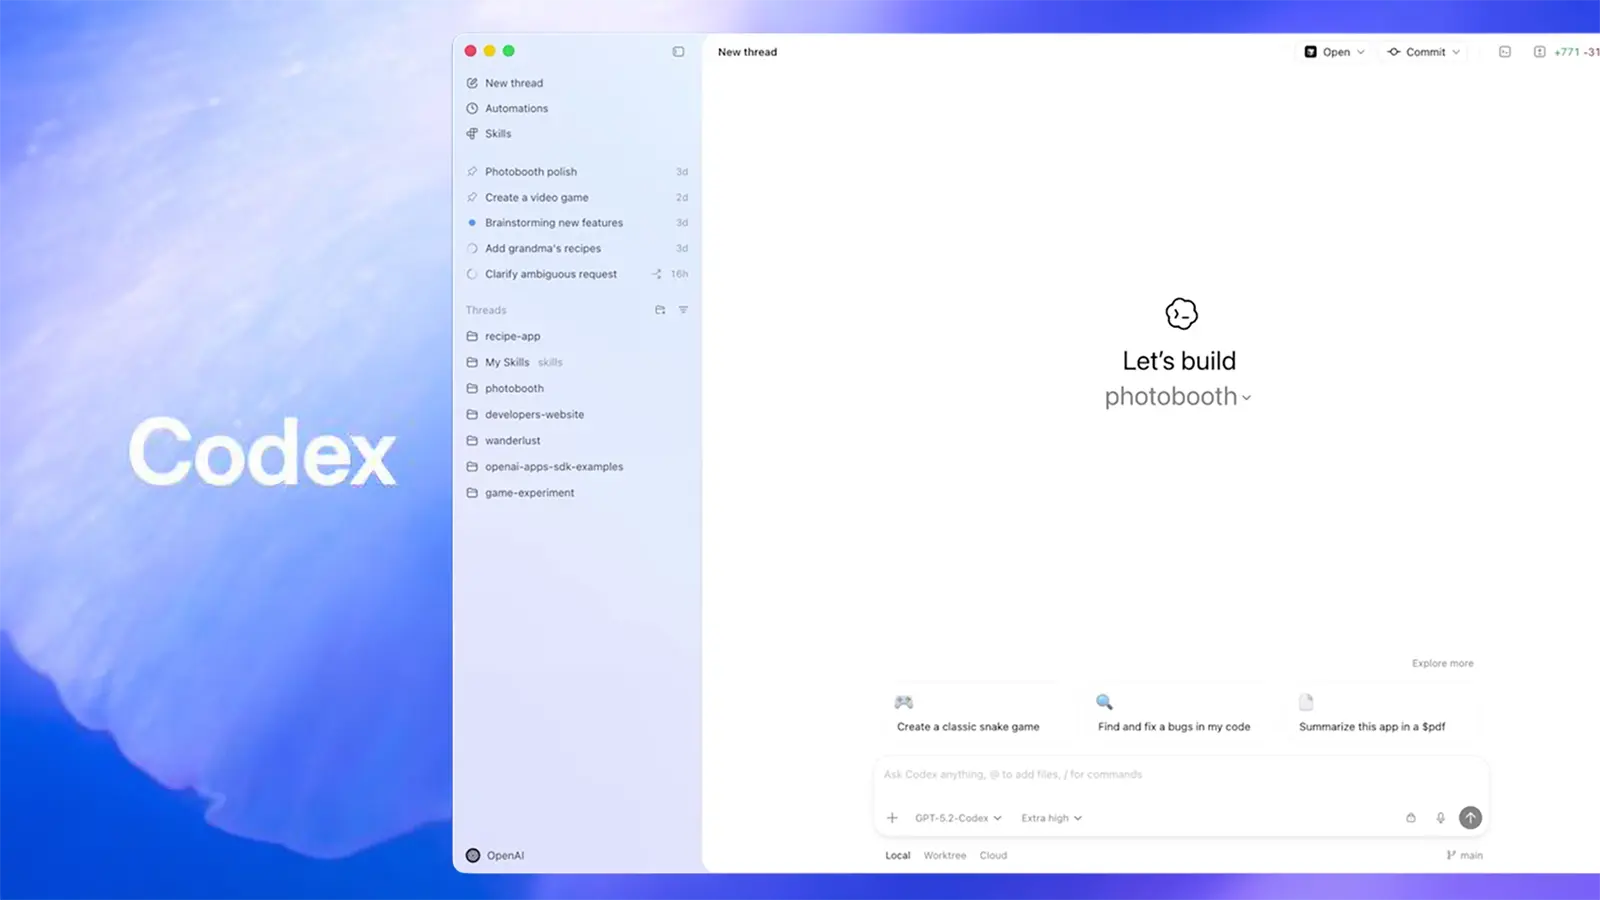
Task: Select the Cloud execution mode
Action: point(993,855)
